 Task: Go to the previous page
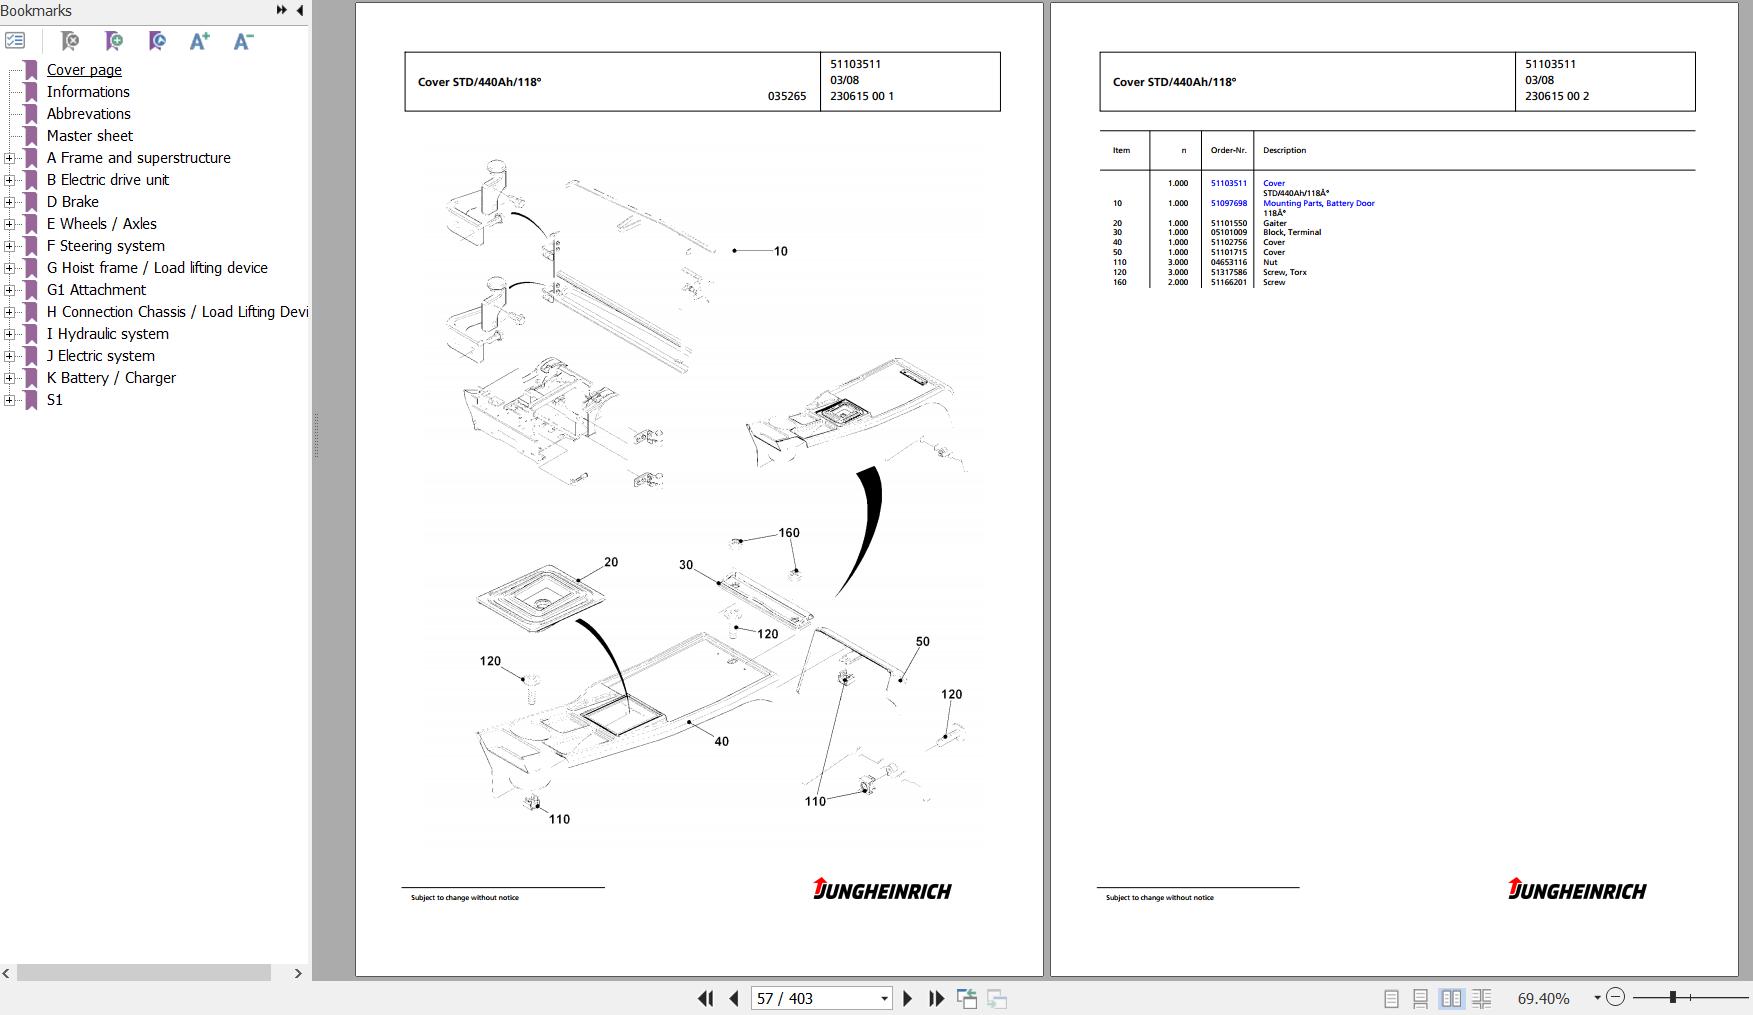pos(734,998)
